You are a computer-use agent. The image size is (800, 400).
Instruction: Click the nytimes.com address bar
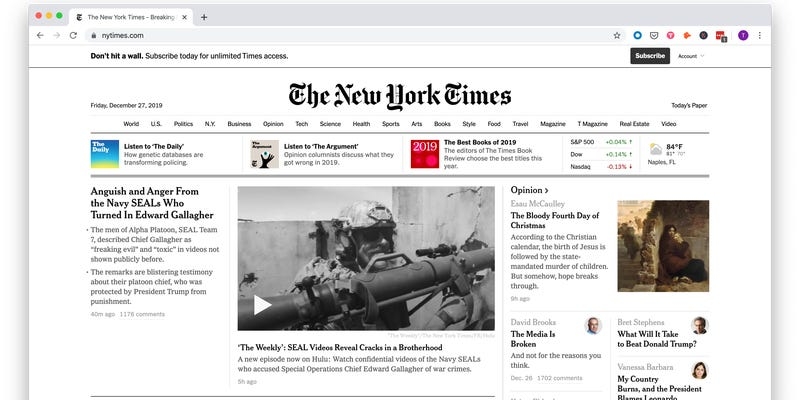point(355,35)
